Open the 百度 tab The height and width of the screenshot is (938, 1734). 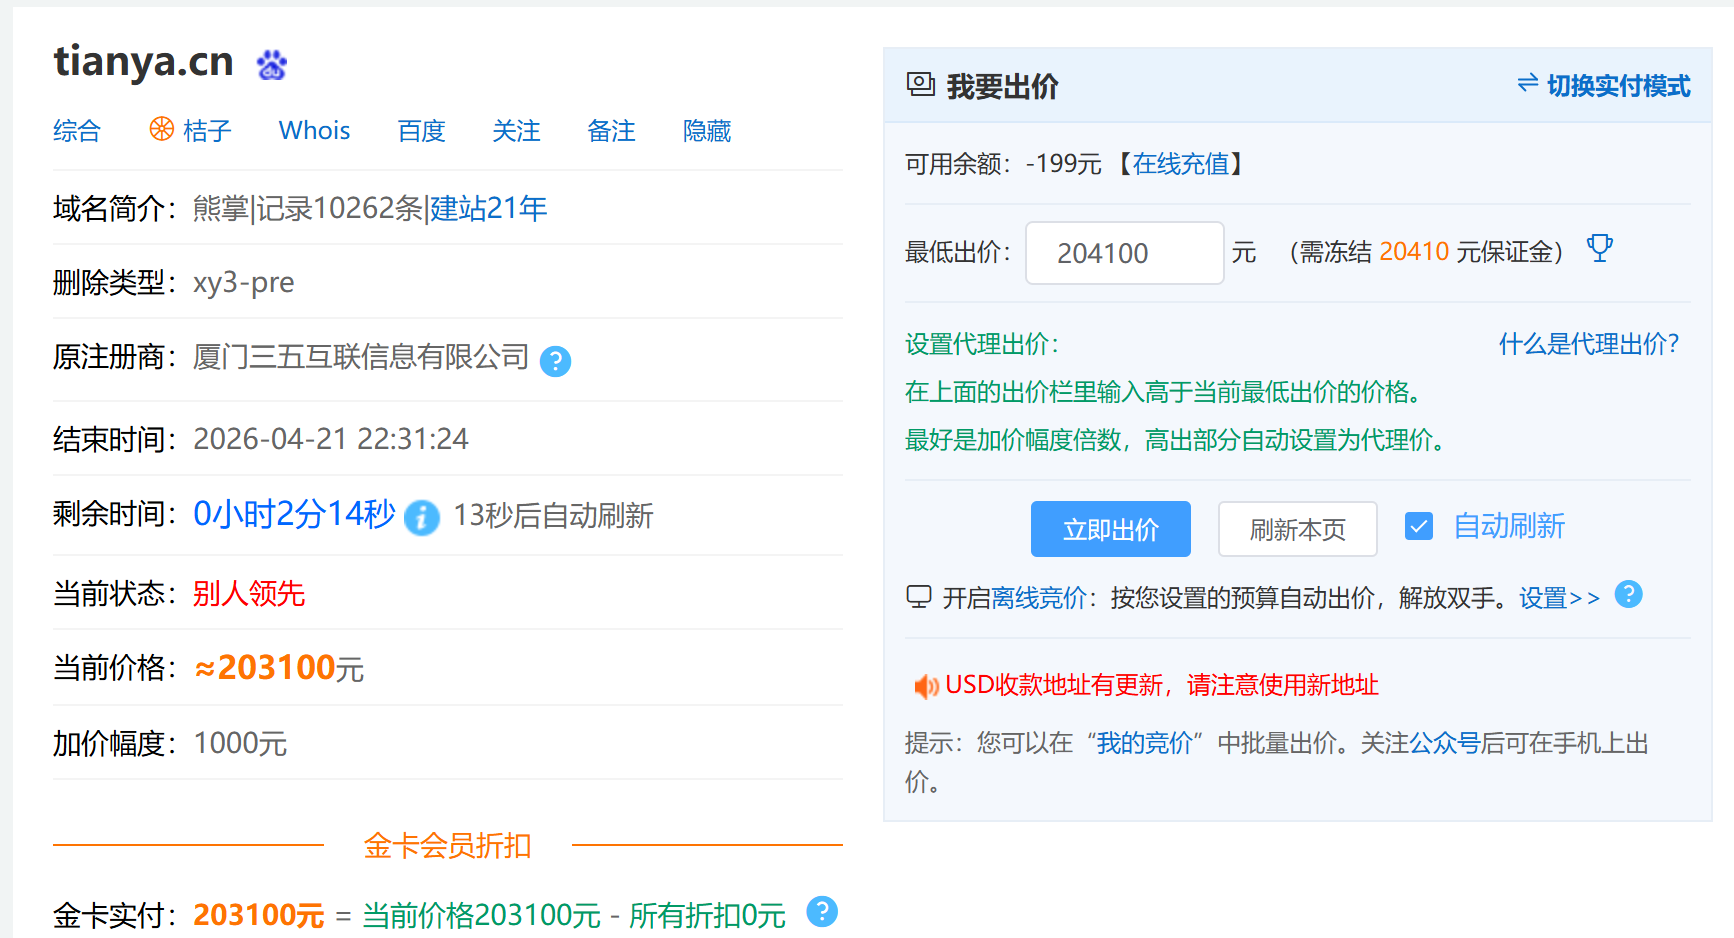point(421,131)
